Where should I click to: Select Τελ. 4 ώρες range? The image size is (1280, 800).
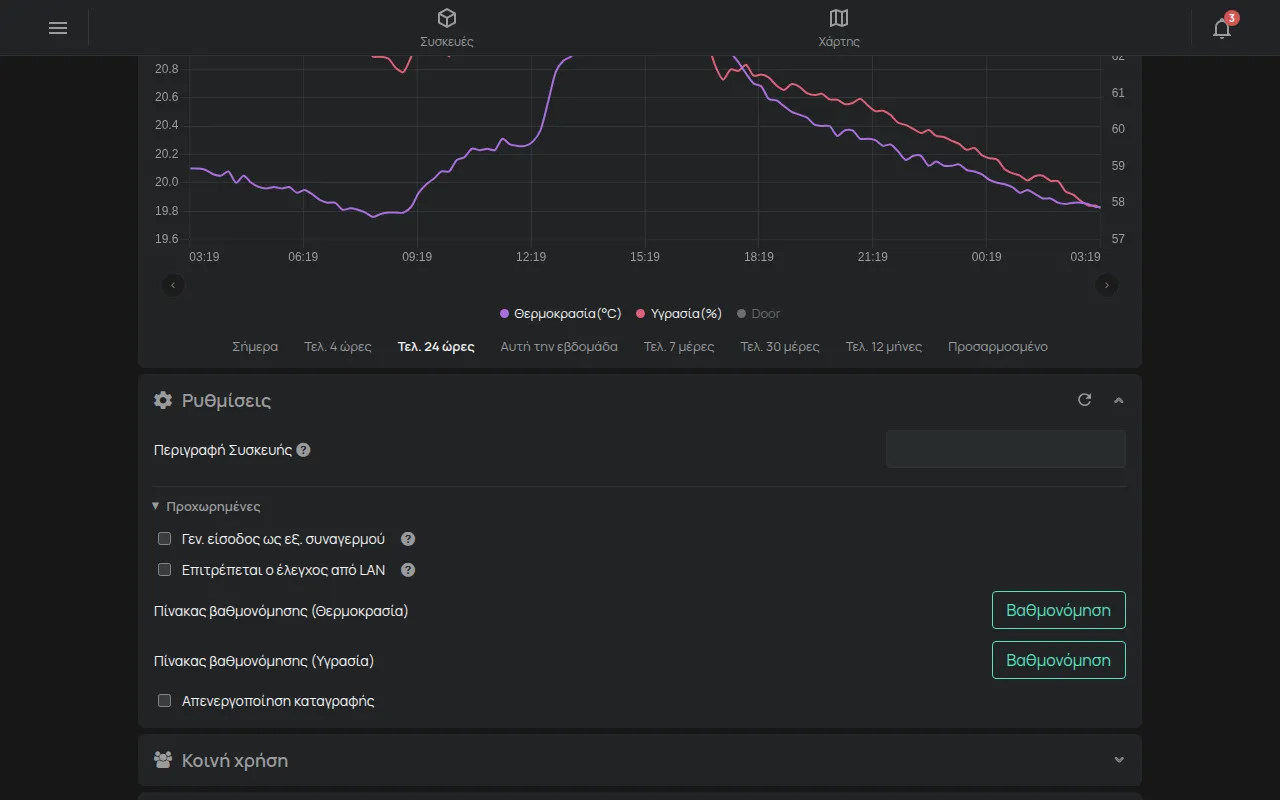[x=338, y=347]
